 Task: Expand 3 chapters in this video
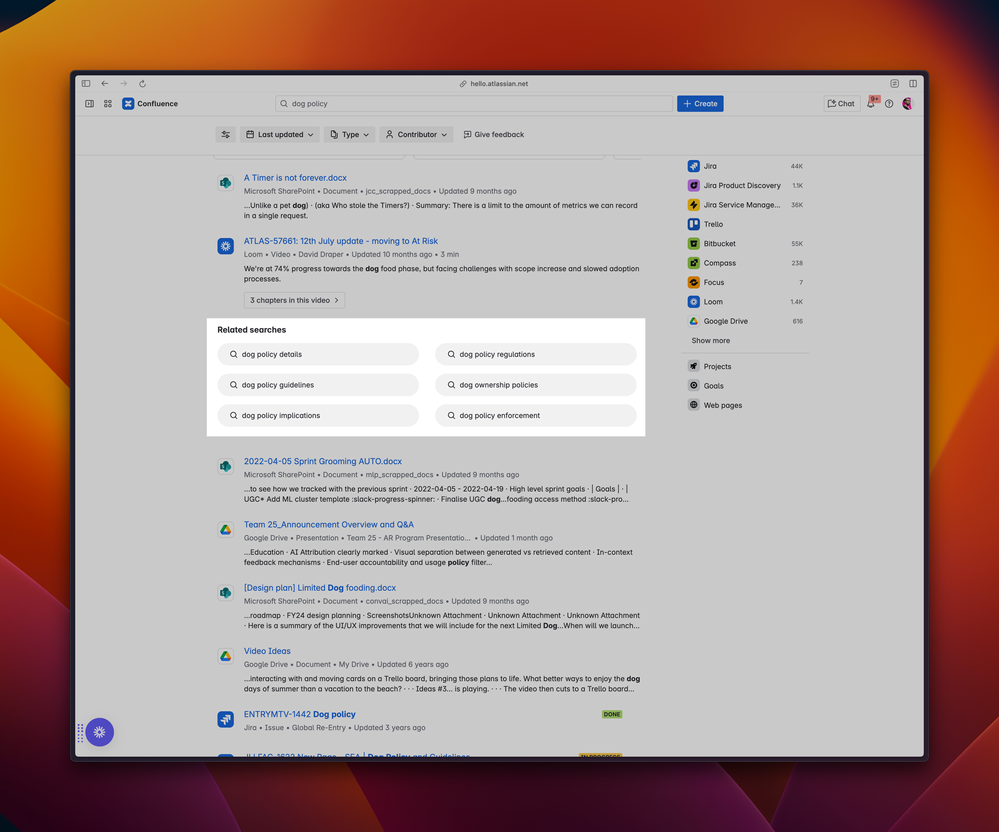294,300
